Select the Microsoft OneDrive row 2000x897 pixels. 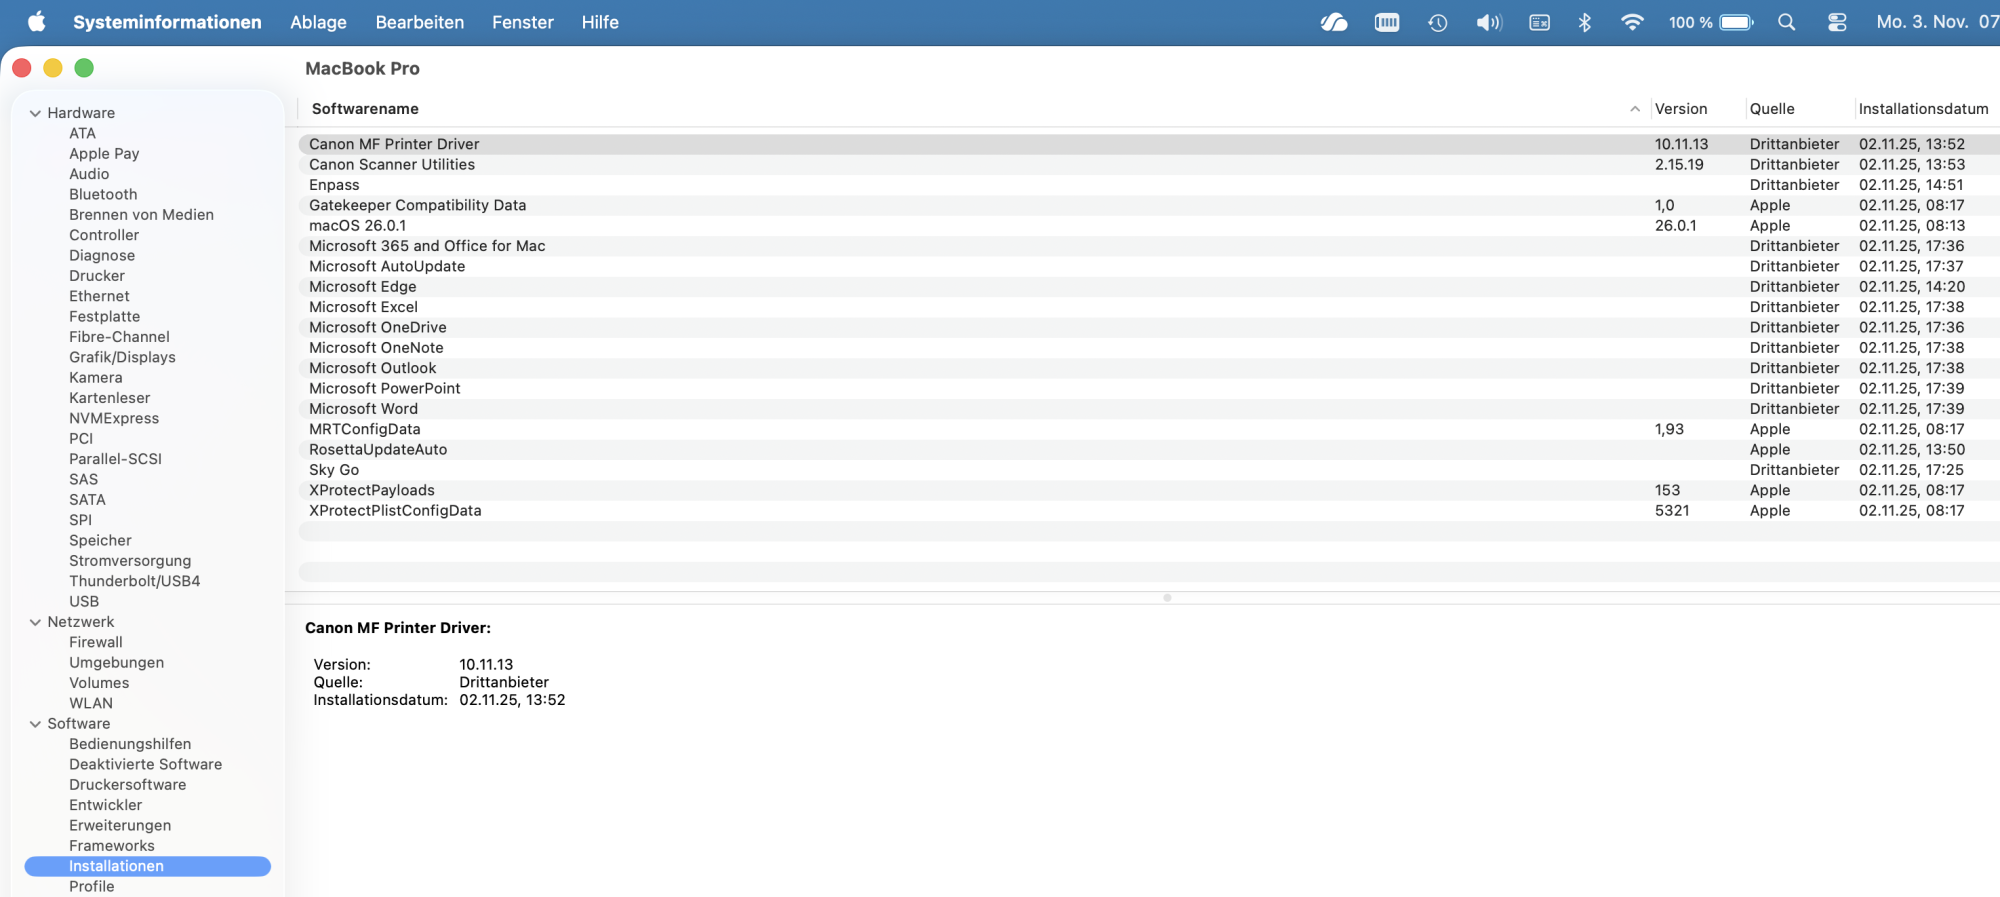(x=1148, y=327)
